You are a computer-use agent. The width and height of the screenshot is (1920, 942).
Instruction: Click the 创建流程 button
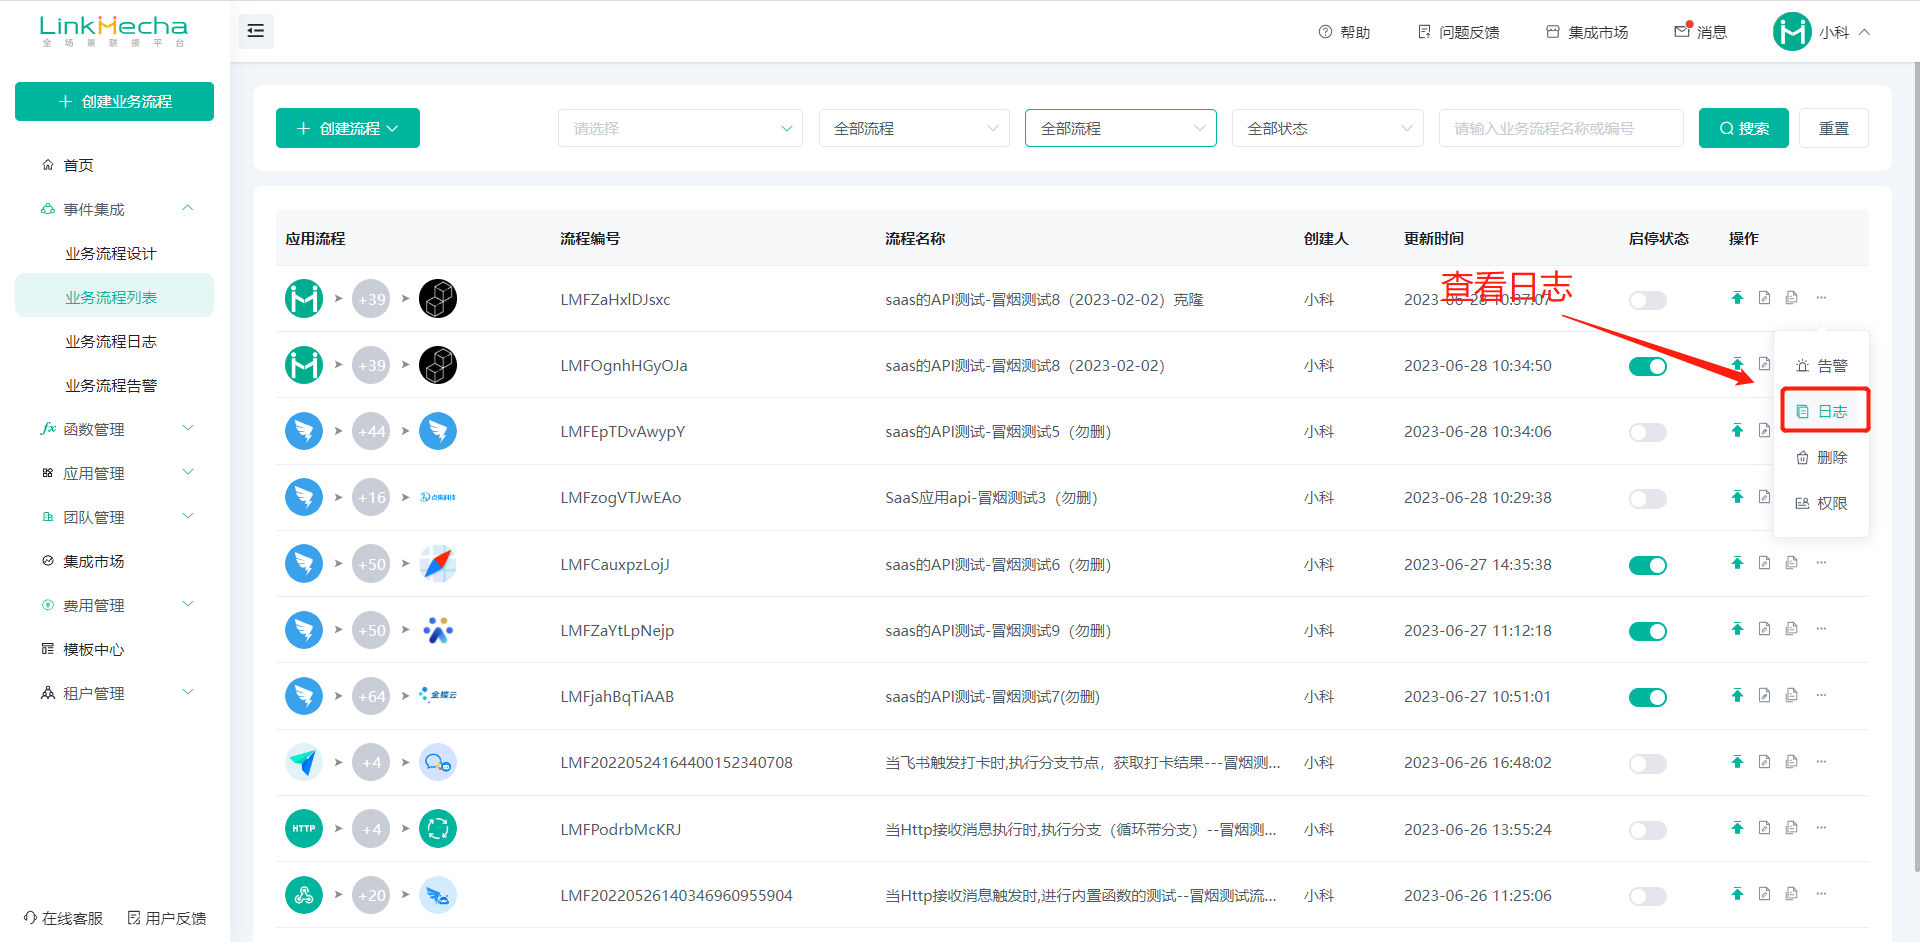[x=347, y=128]
